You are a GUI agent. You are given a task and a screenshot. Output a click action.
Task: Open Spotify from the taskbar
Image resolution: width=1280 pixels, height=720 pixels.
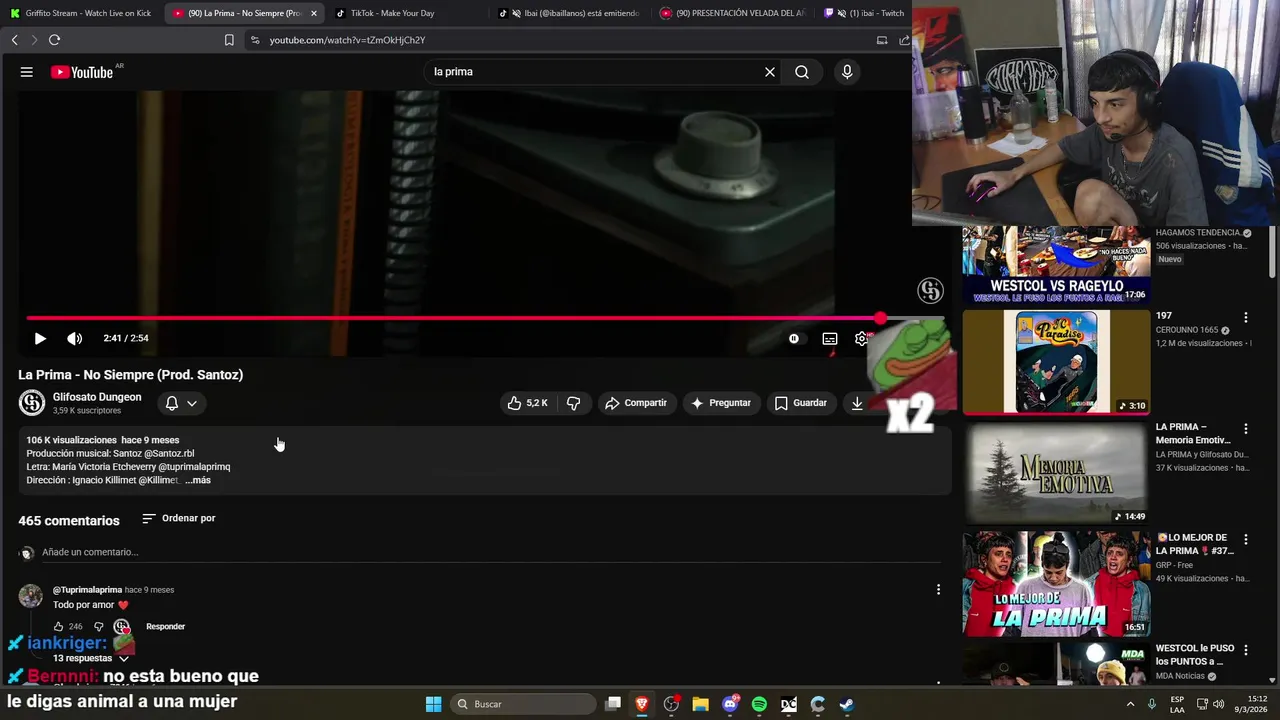pyautogui.click(x=759, y=704)
